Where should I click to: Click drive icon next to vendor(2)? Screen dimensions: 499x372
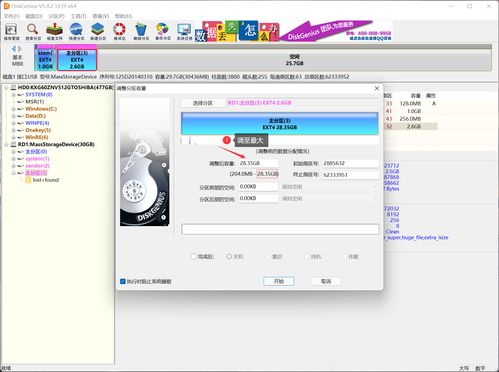point(21,166)
